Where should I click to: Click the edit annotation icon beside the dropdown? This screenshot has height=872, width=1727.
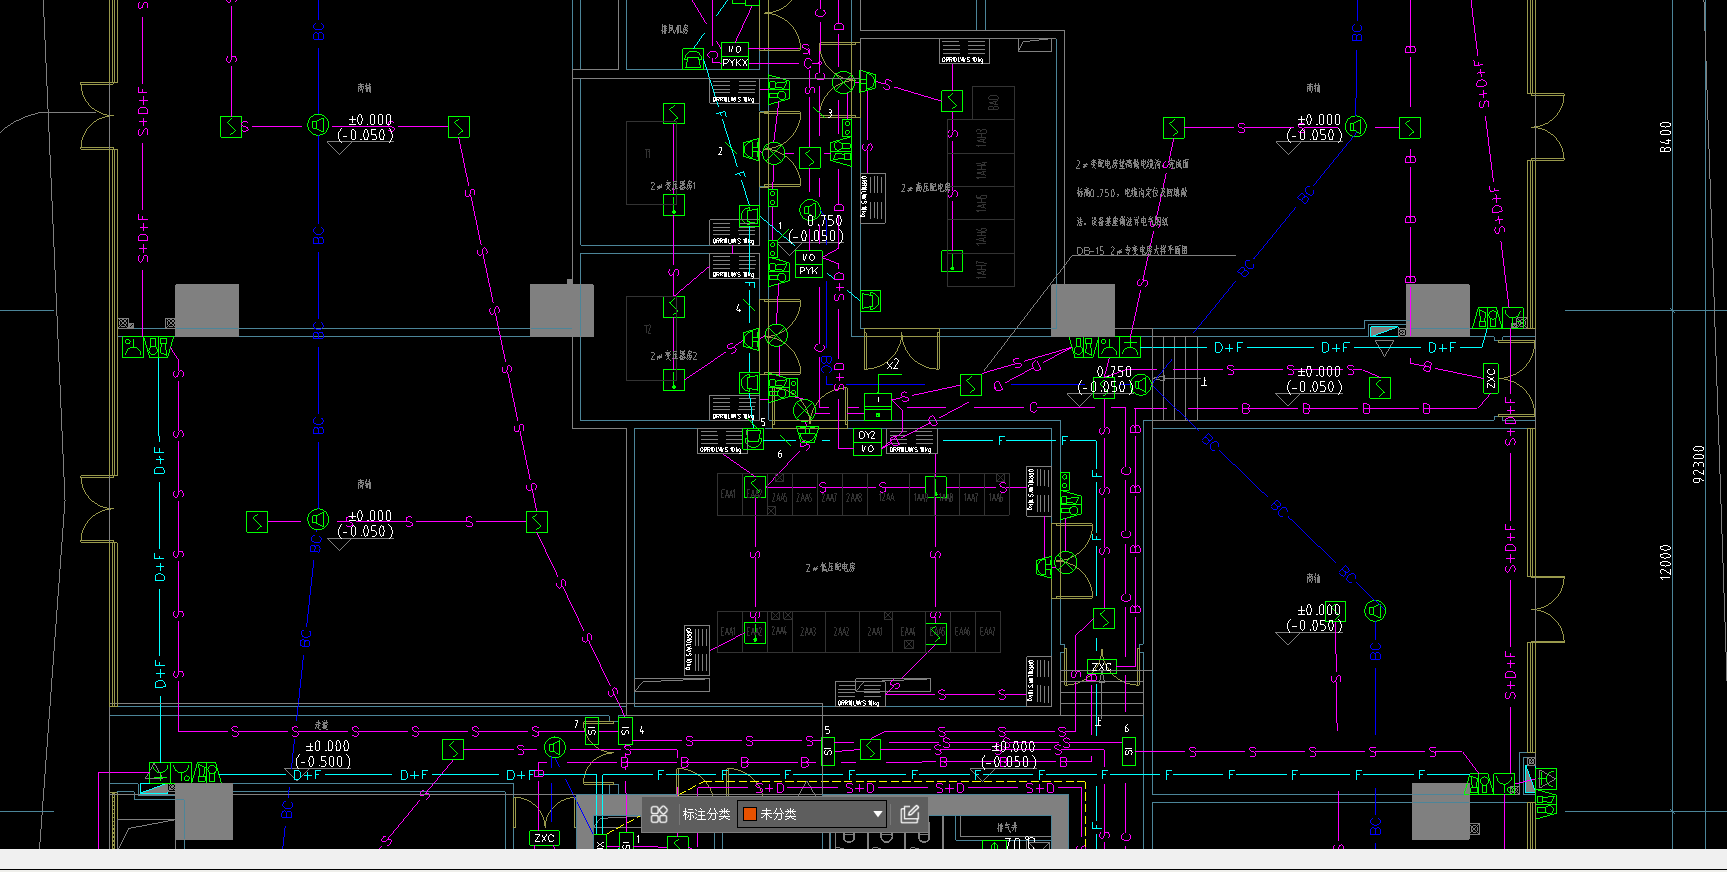tap(909, 815)
